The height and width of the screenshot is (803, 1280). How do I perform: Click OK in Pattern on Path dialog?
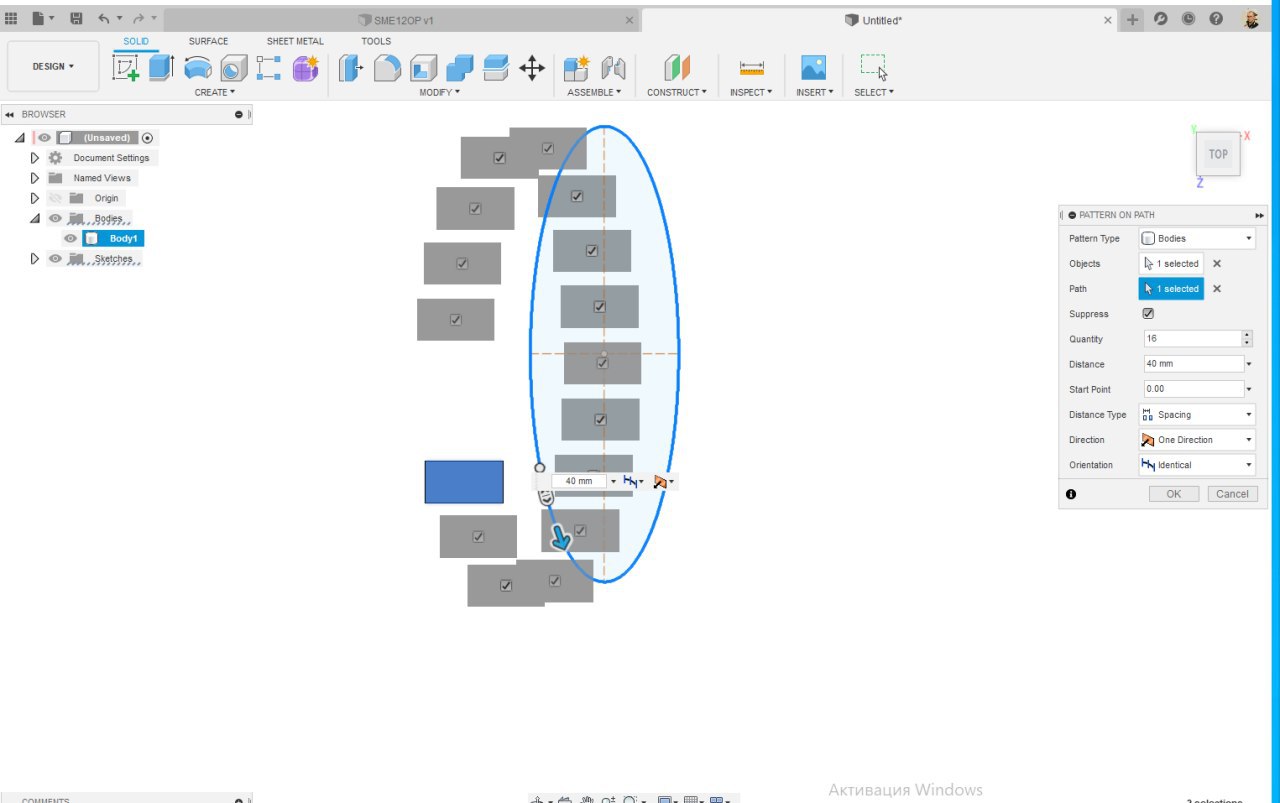click(1174, 494)
